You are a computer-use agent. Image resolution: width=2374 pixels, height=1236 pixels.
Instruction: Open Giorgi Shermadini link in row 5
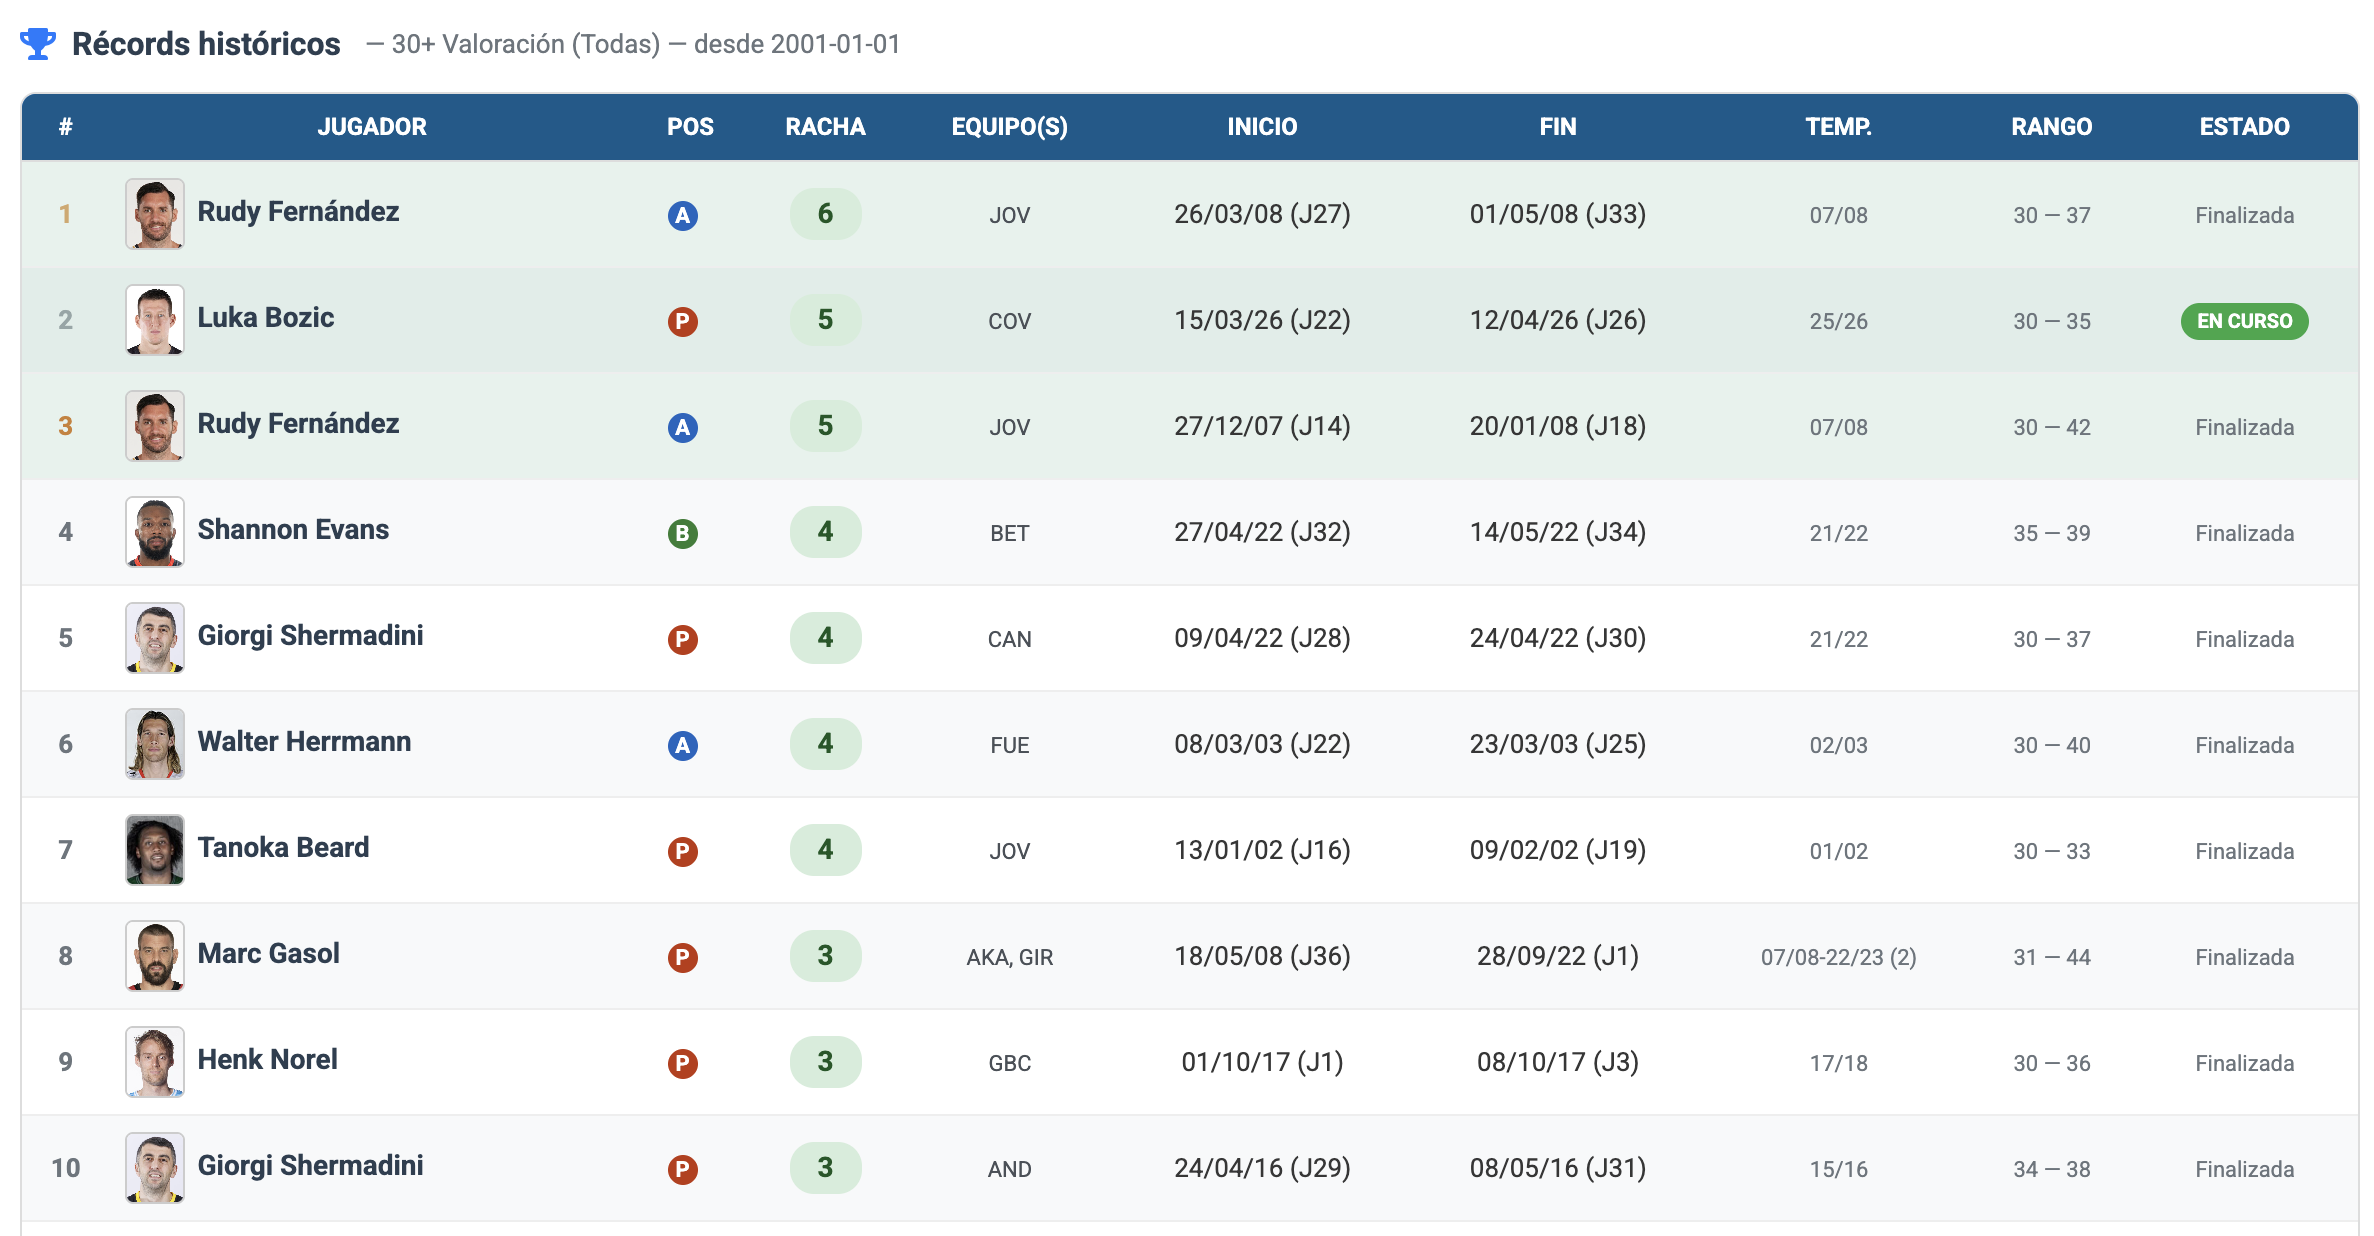310,636
